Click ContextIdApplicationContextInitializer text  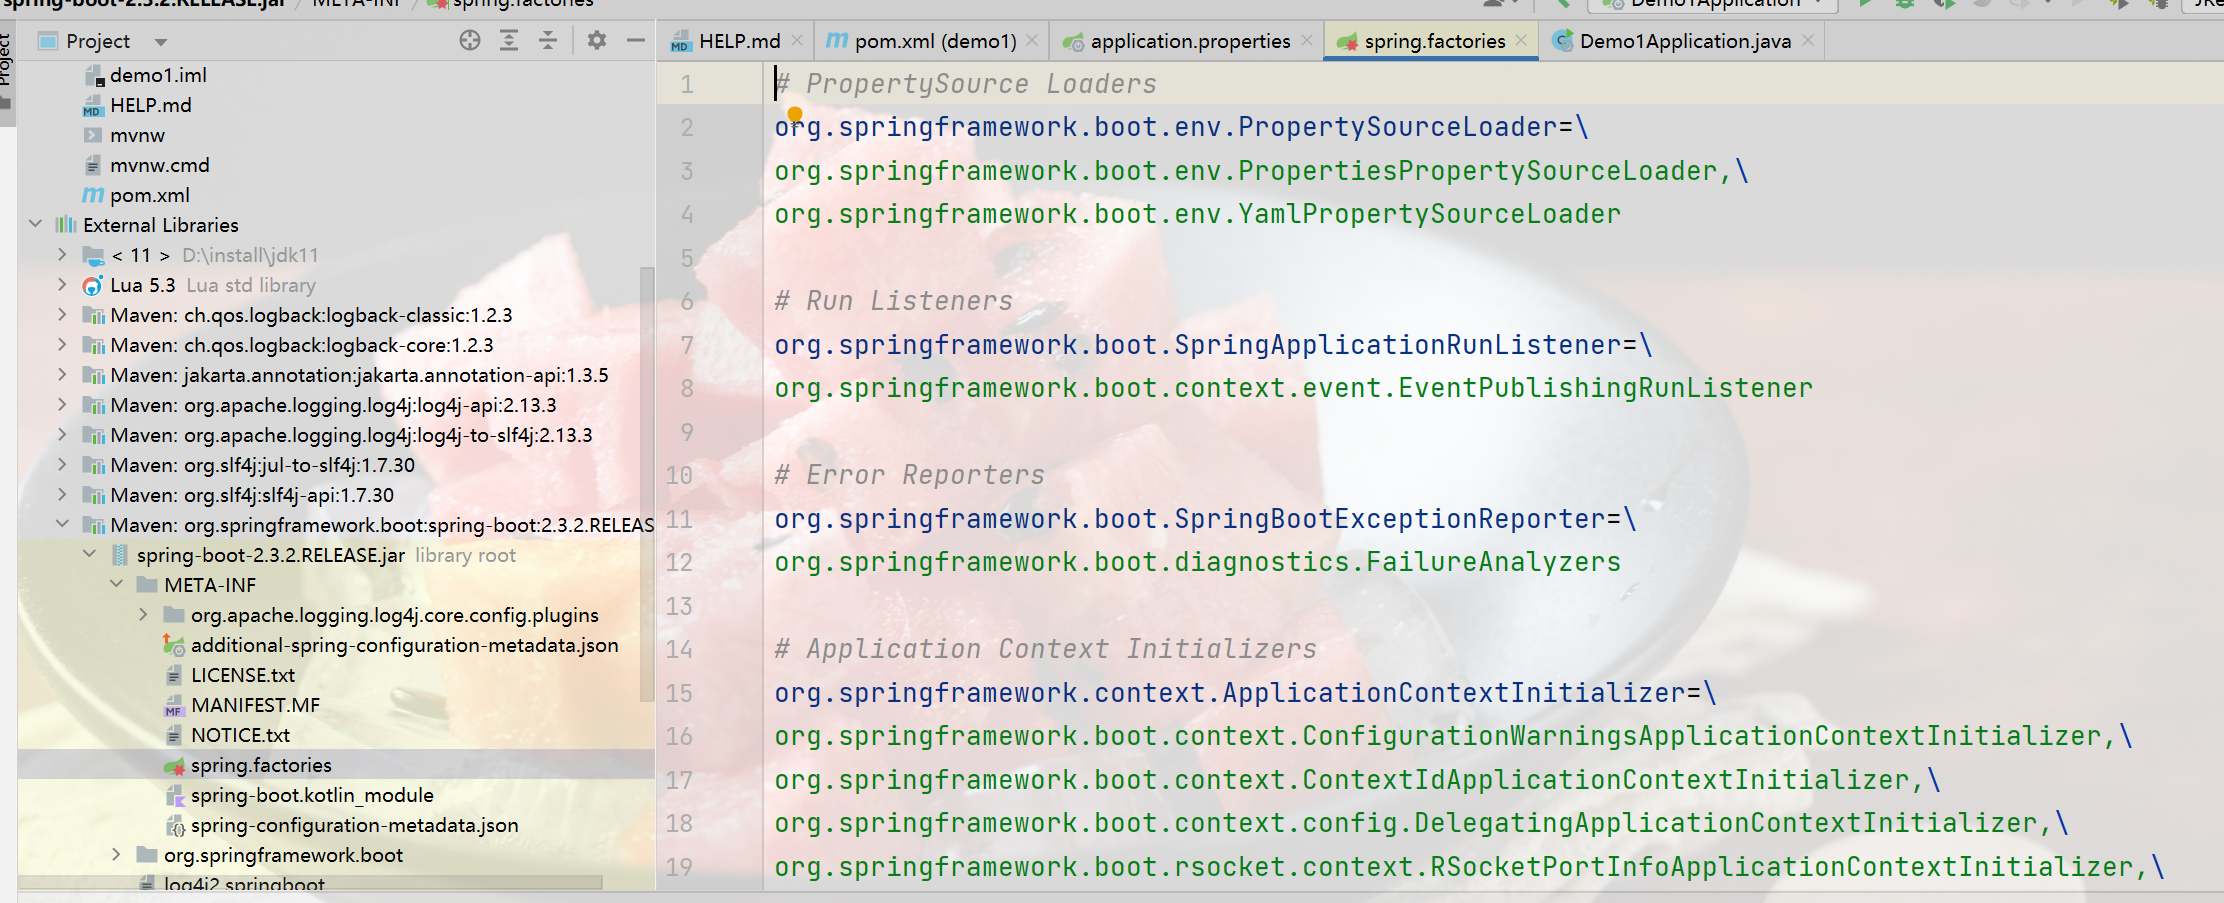(x=1605, y=780)
